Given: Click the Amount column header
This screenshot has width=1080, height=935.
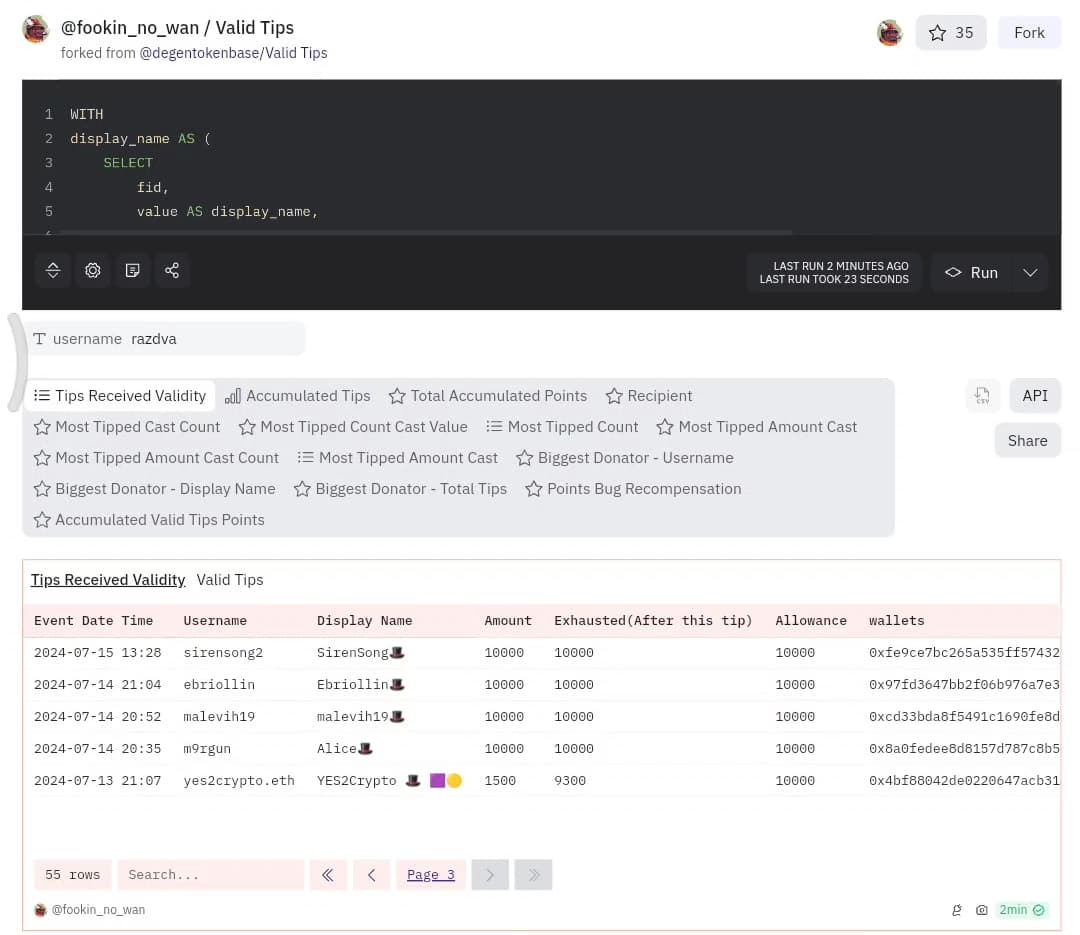Looking at the screenshot, I should [x=508, y=621].
